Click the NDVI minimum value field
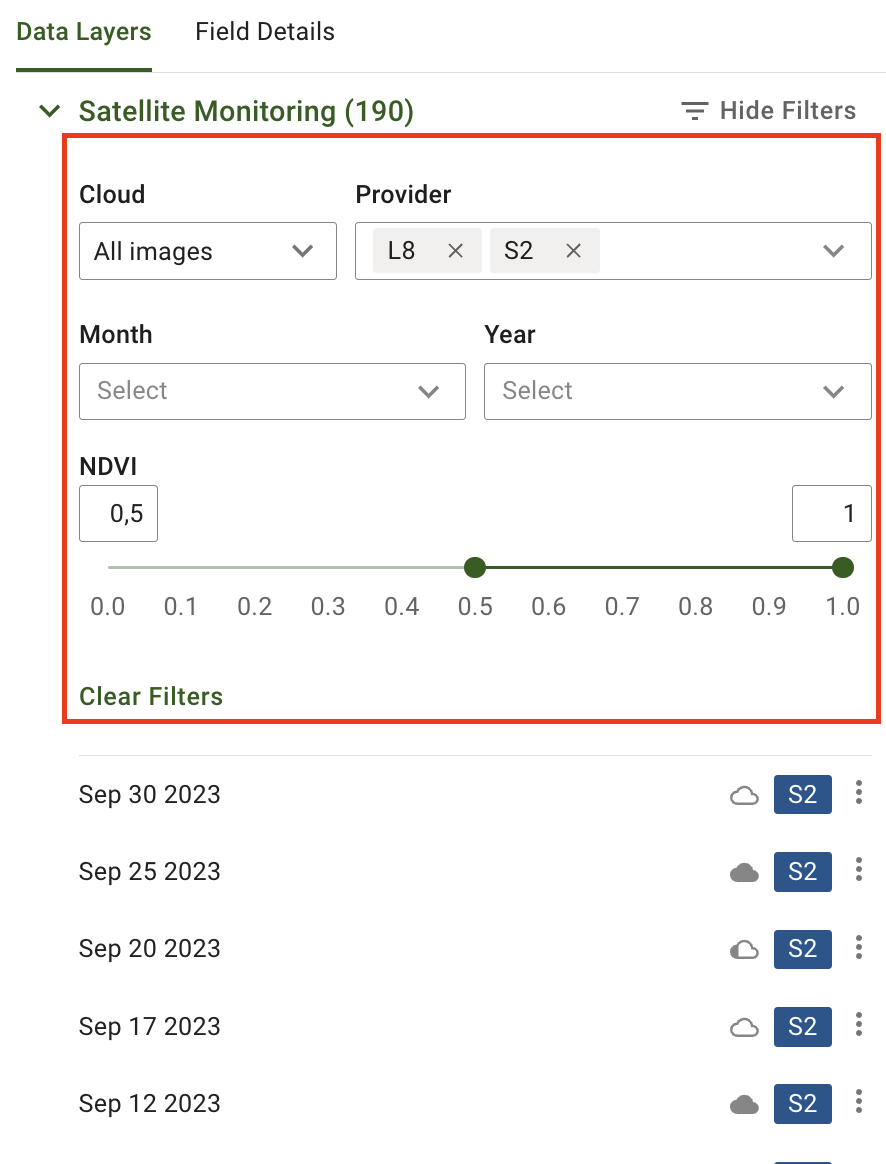This screenshot has width=886, height=1164. pos(119,514)
